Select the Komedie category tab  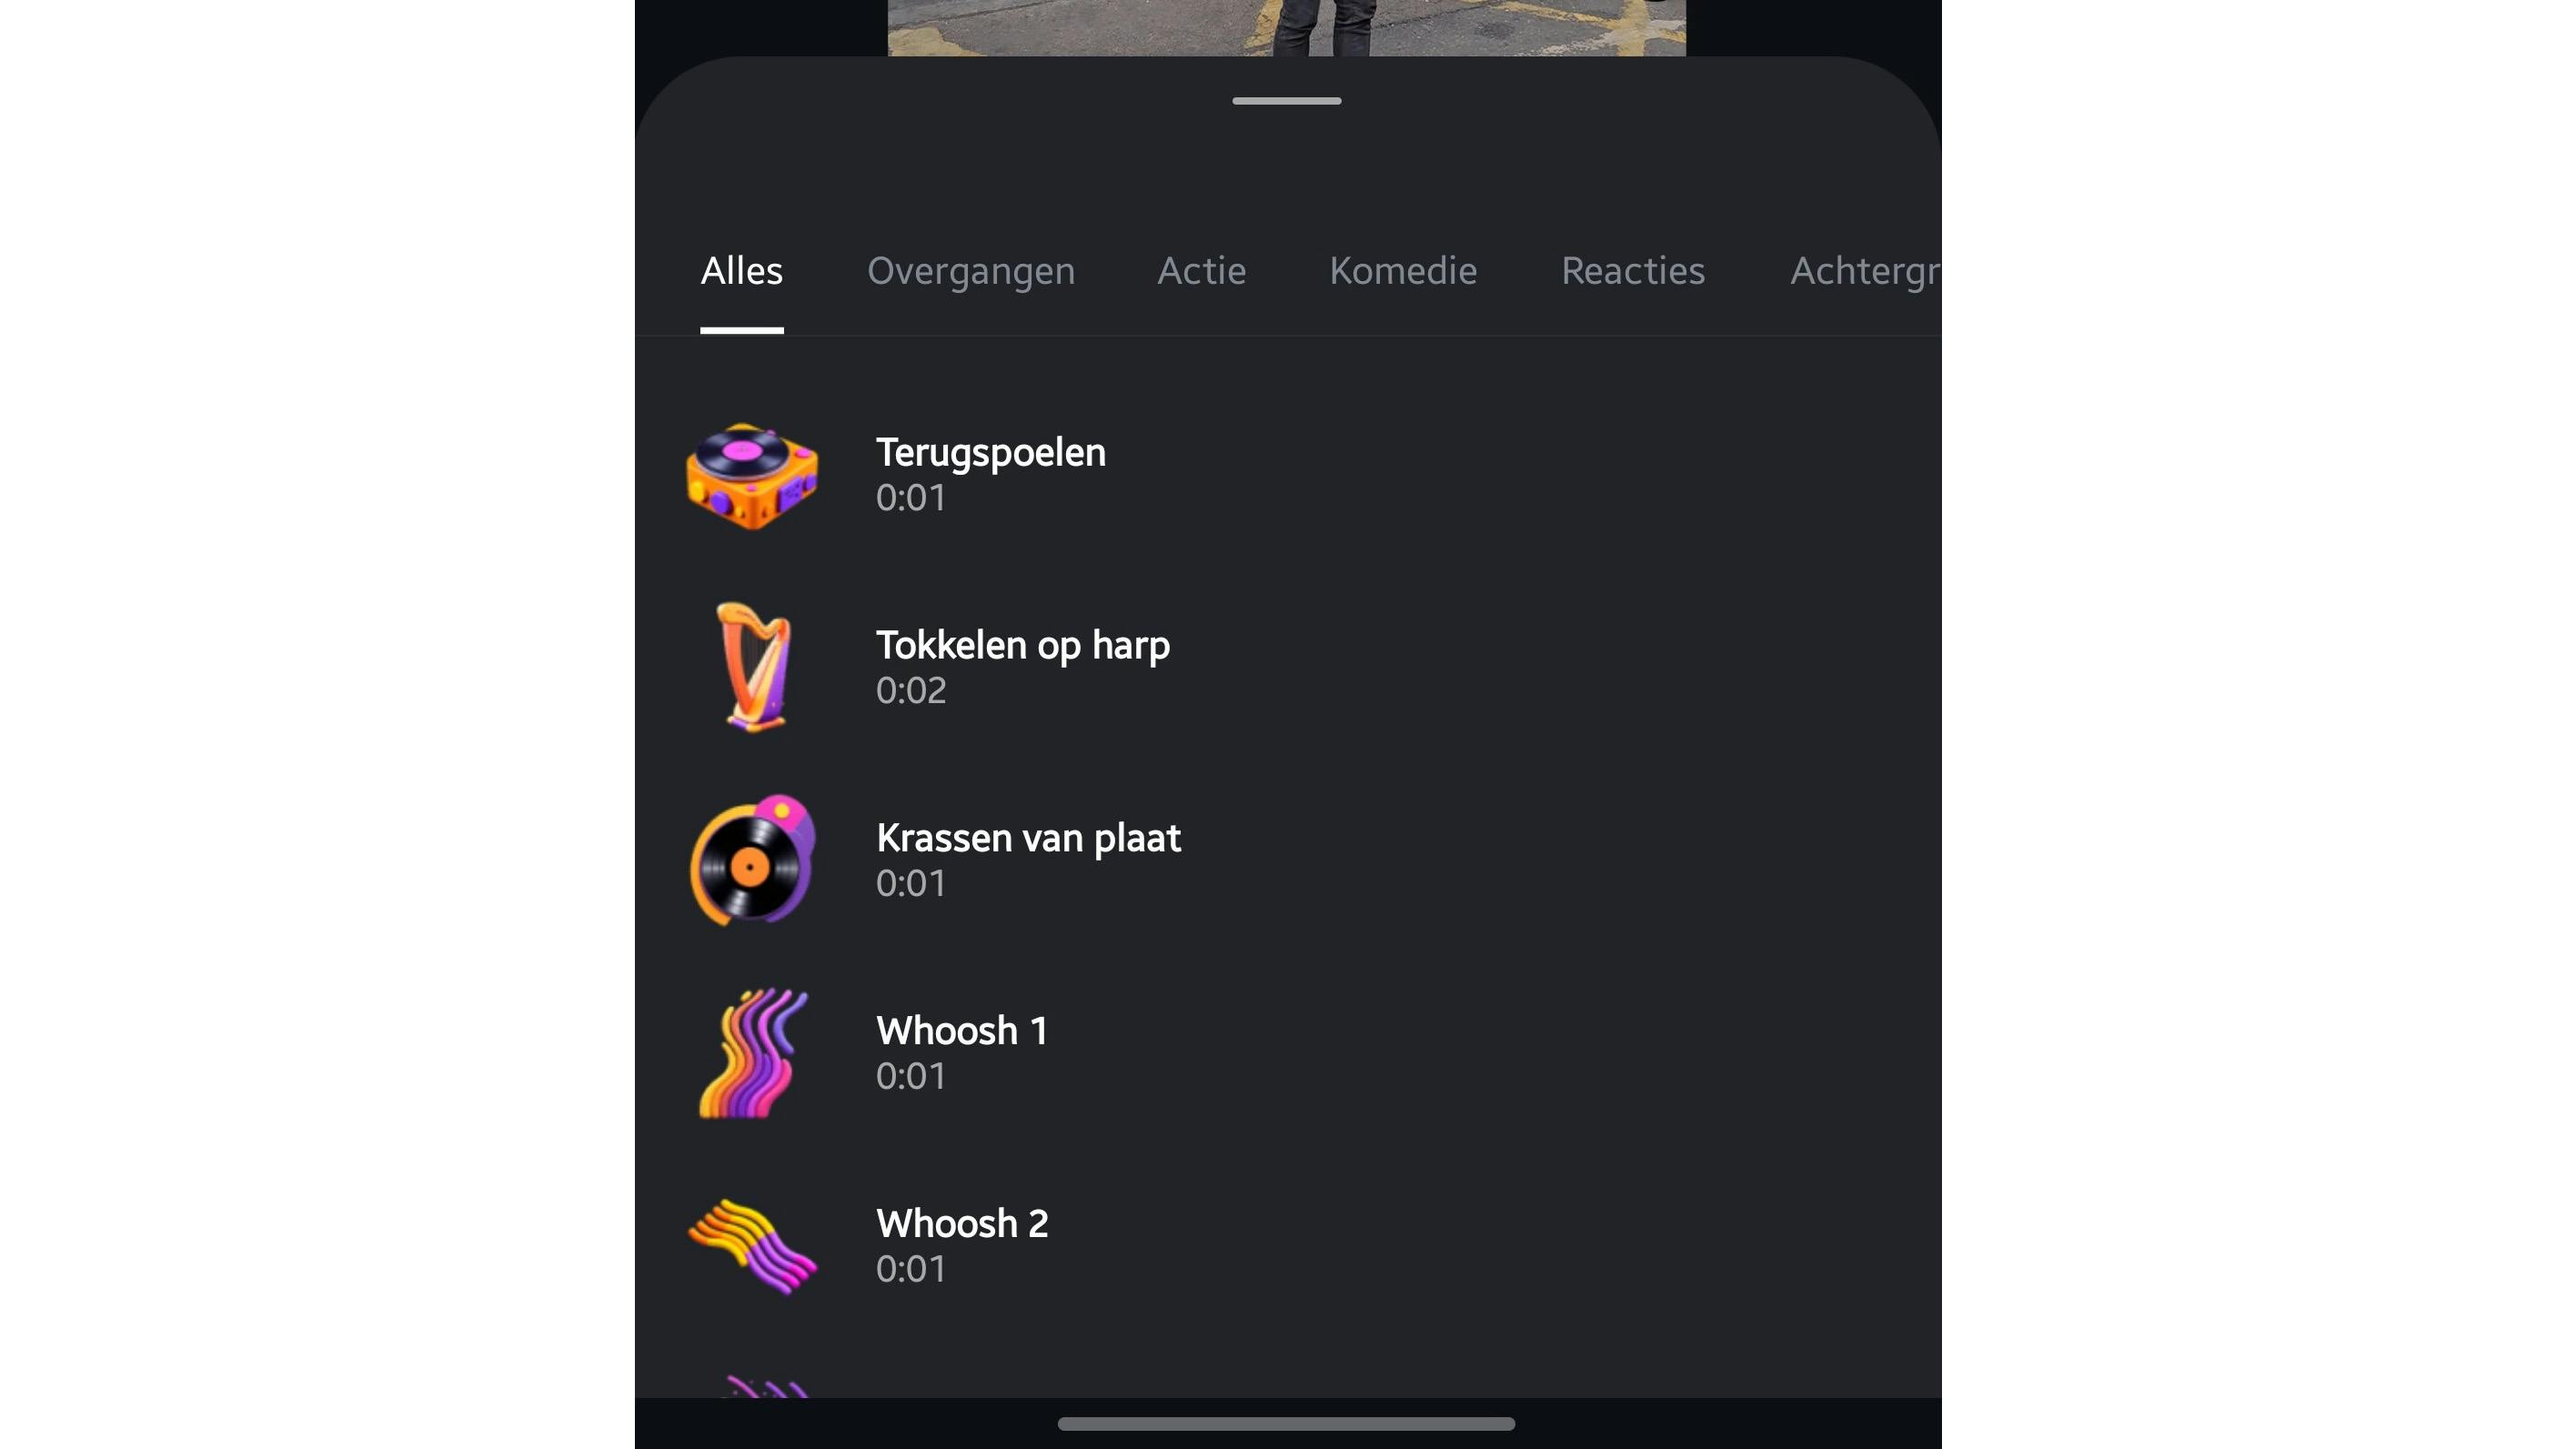pyautogui.click(x=1403, y=271)
